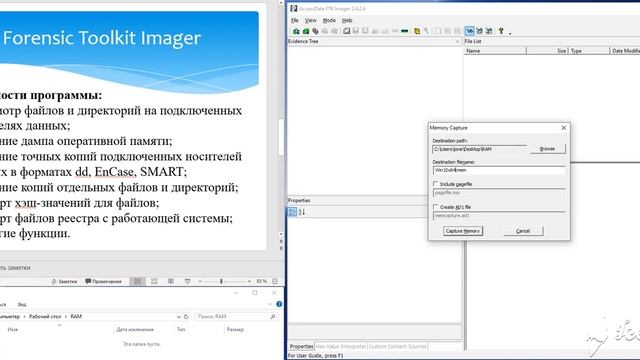Click the FTK Imager help question-mark icon
Image resolution: width=640 pixels, height=360 pixels.
[501, 31]
